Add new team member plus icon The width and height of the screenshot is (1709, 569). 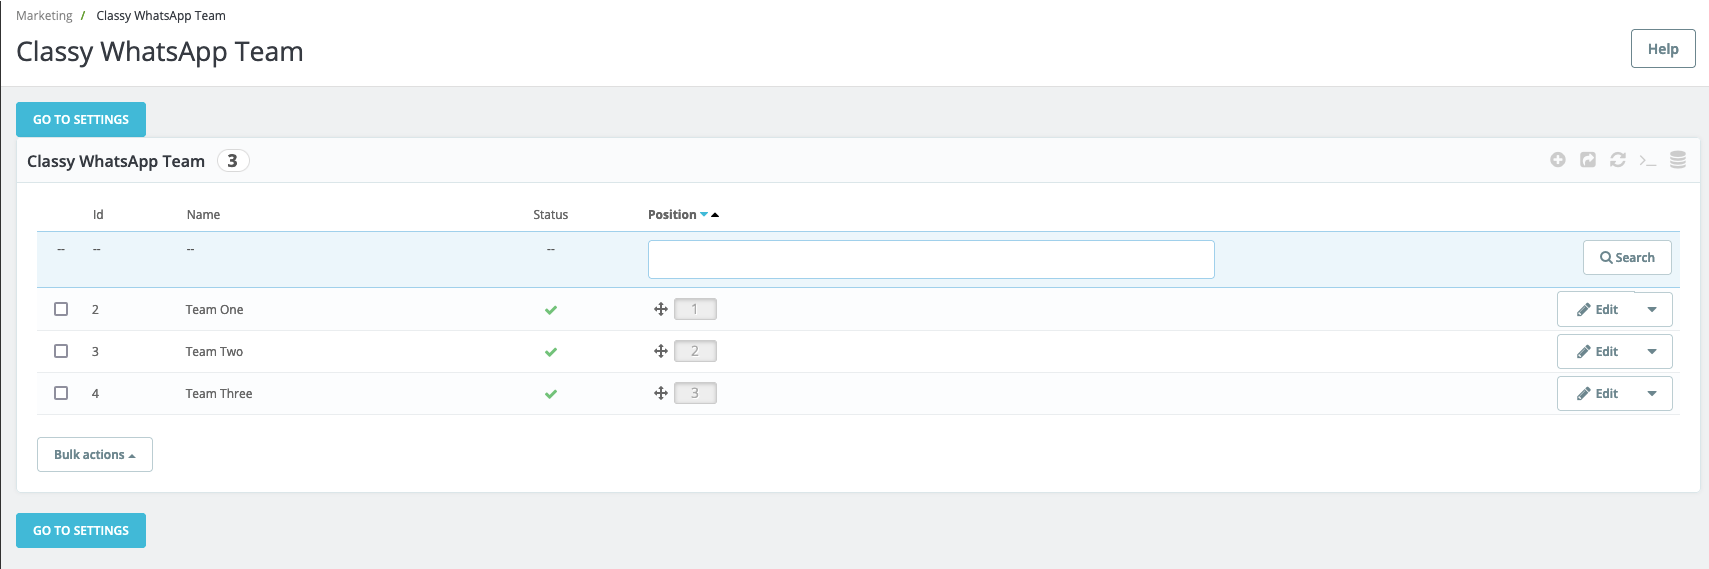1558,160
